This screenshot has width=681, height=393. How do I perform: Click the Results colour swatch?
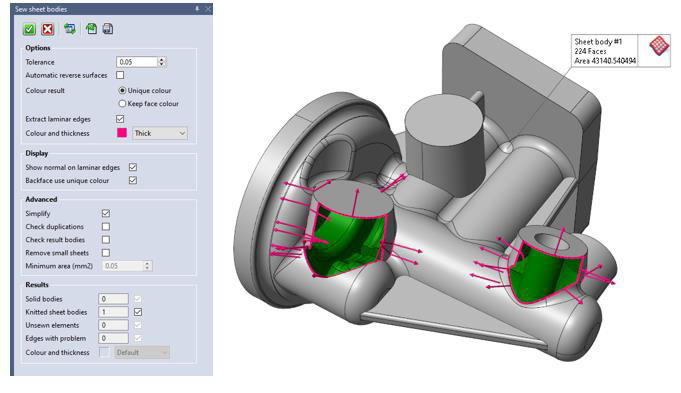[x=104, y=352]
